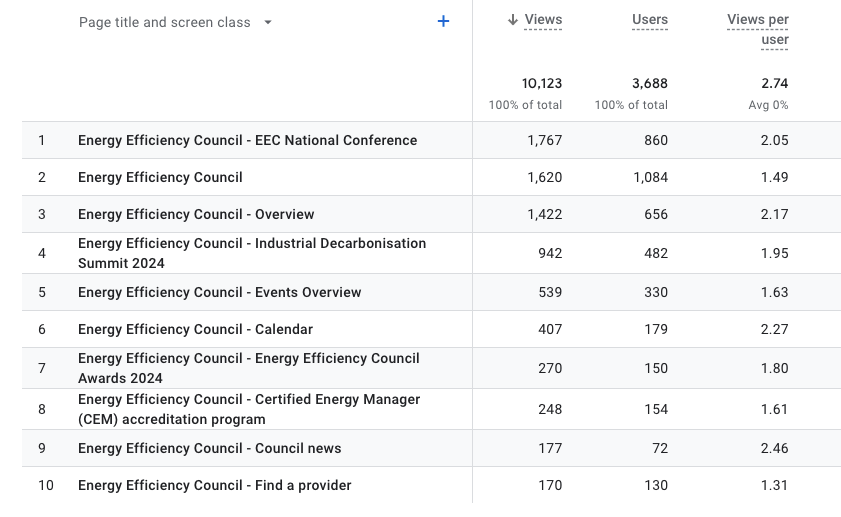Select the Find a provider row

coord(214,485)
